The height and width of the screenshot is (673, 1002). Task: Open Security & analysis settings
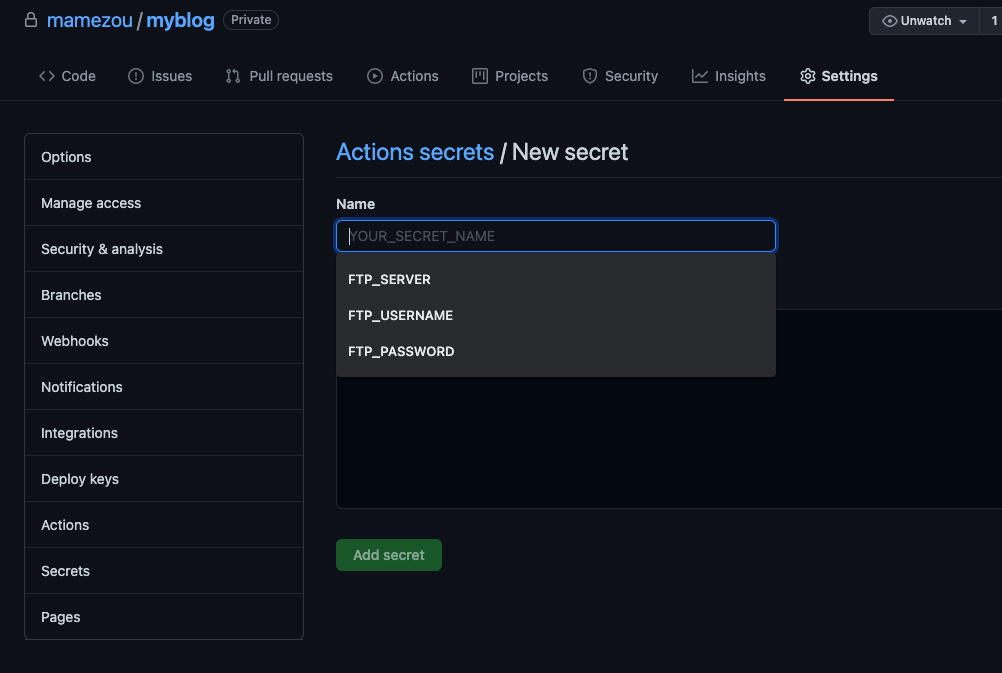164,249
